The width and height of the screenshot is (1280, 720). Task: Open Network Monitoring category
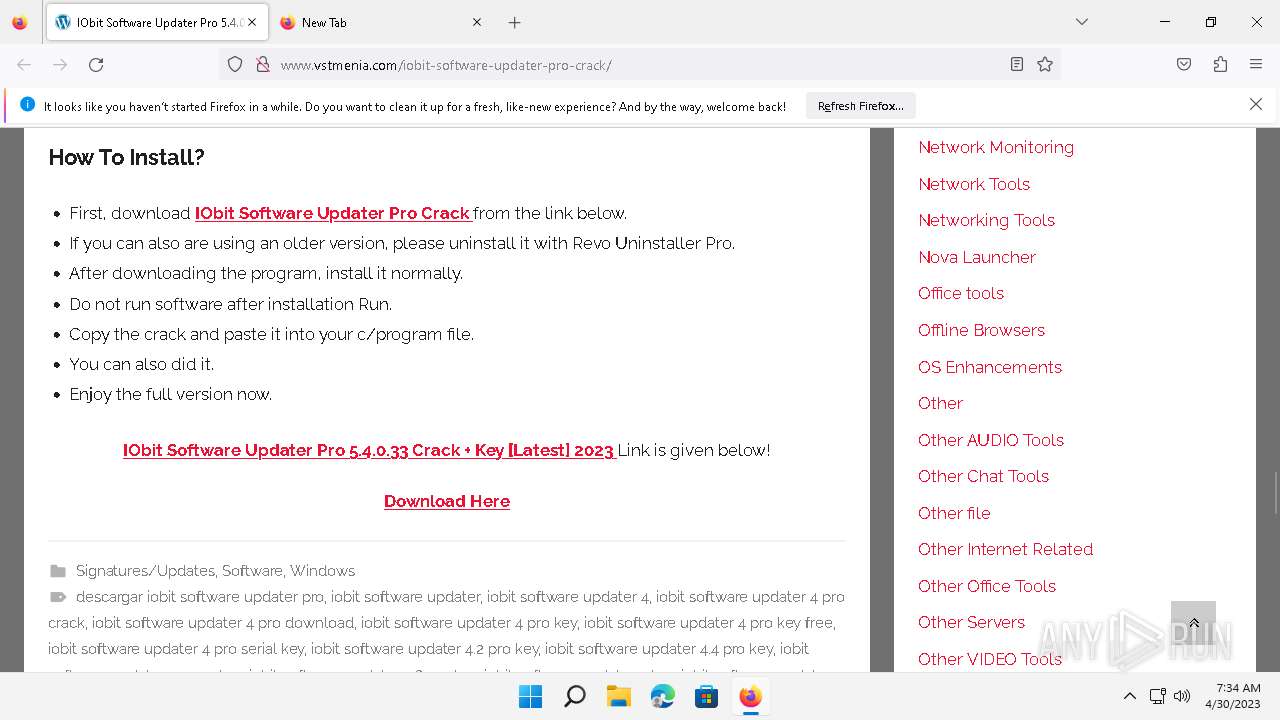pos(996,147)
